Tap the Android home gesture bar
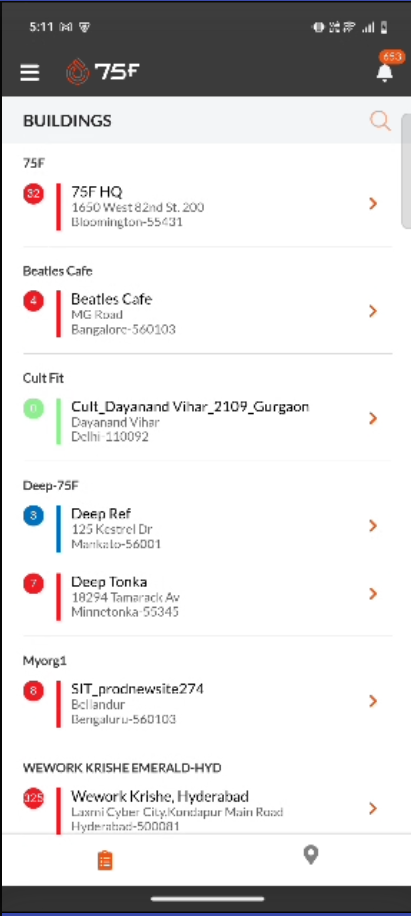The width and height of the screenshot is (411, 916). coord(207,899)
